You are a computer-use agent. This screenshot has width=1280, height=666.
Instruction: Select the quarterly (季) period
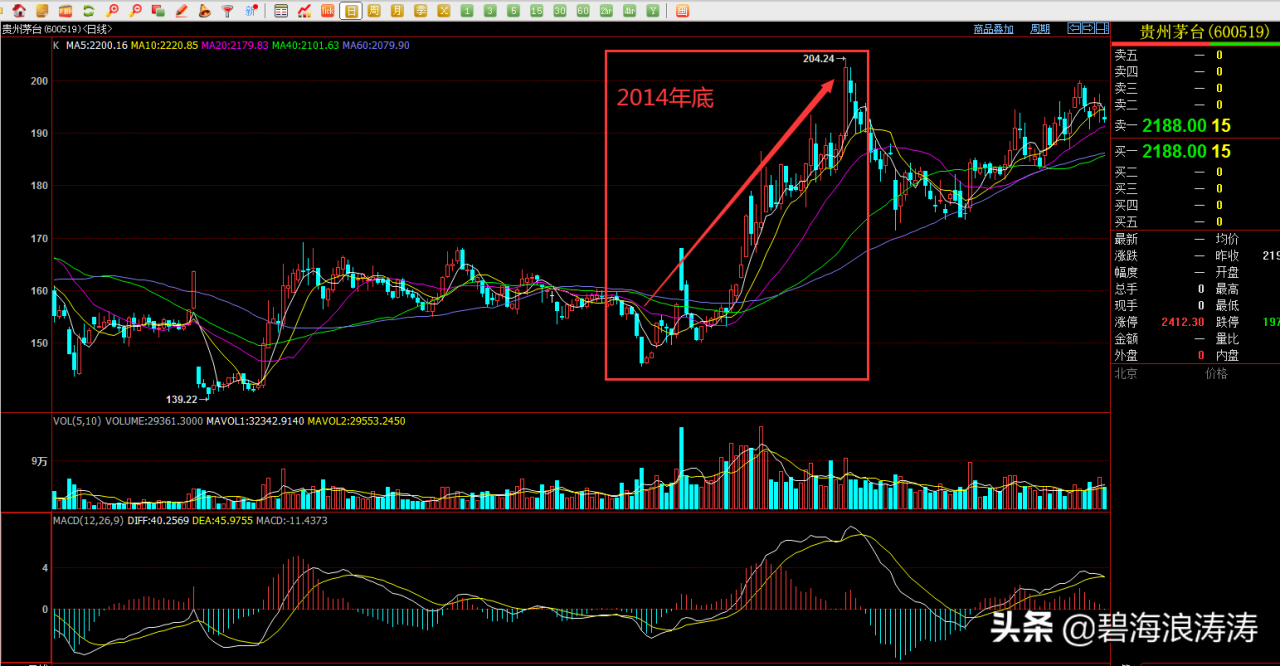[420, 11]
